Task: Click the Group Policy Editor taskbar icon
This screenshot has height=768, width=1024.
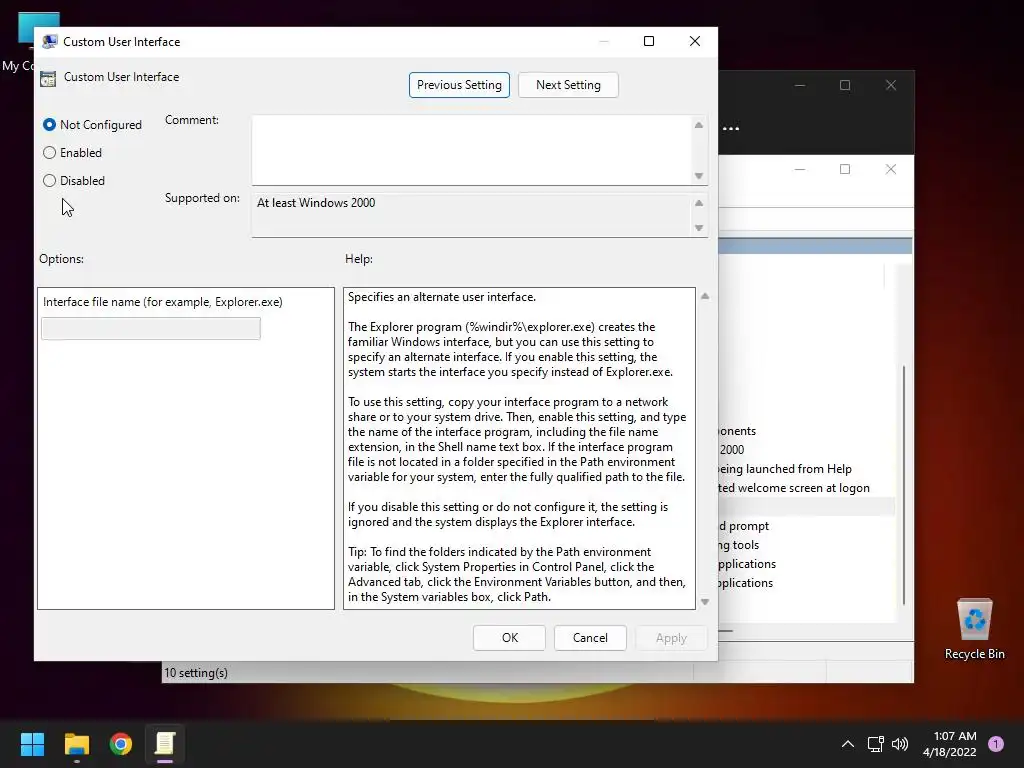Action: (165, 744)
